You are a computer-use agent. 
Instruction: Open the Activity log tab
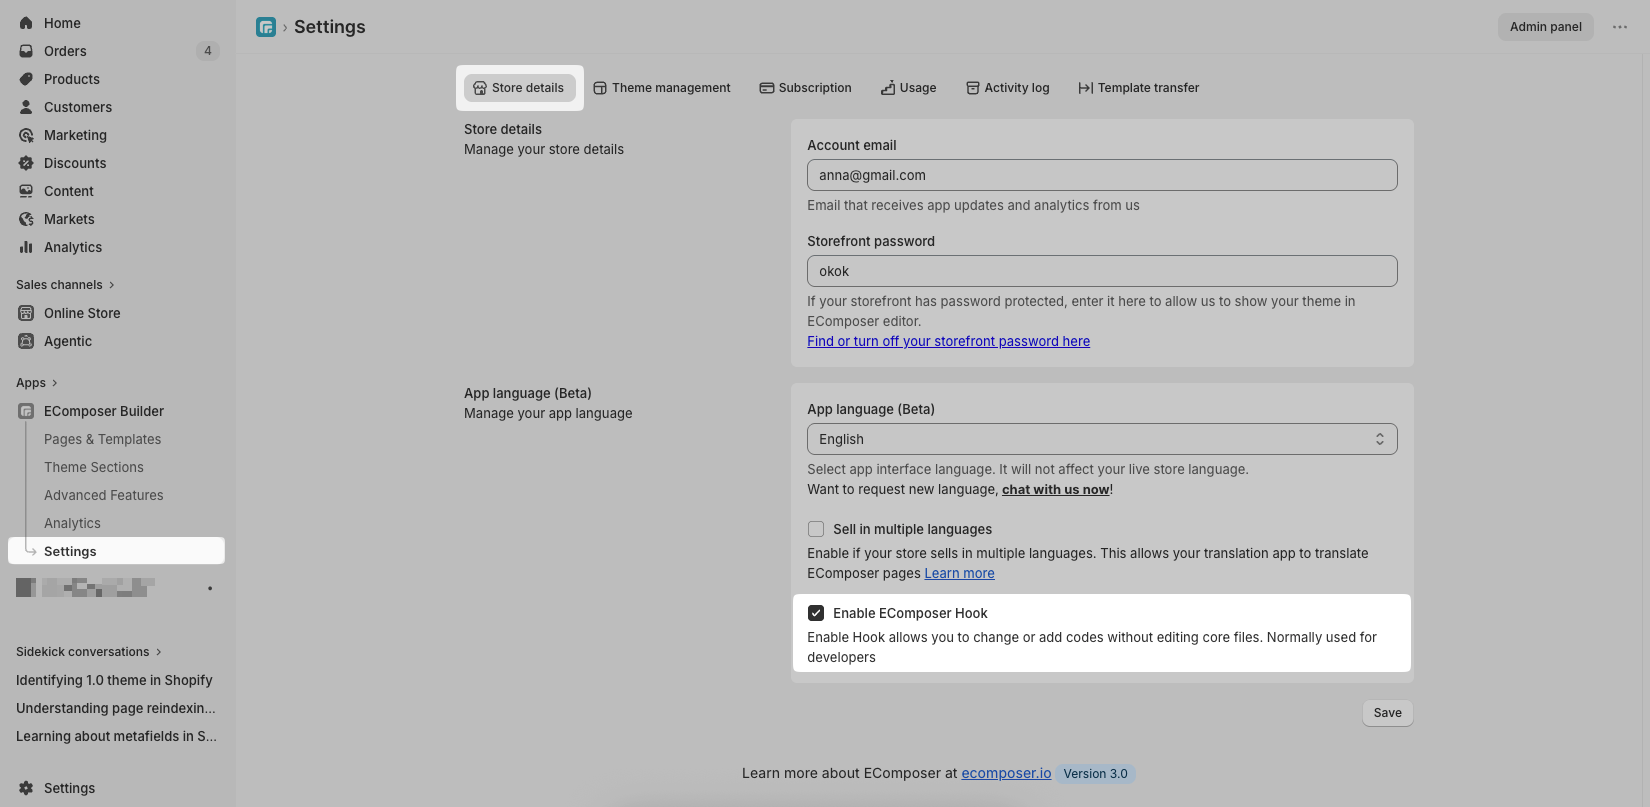click(x=1008, y=88)
